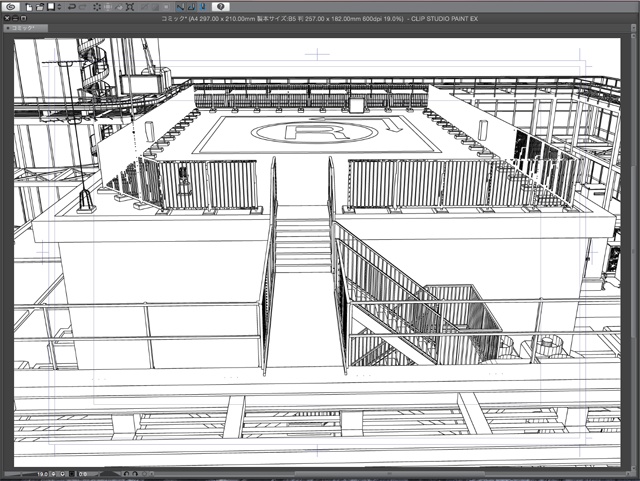This screenshot has width=640, height=481.
Task: Create a new document
Action: click(29, 7)
